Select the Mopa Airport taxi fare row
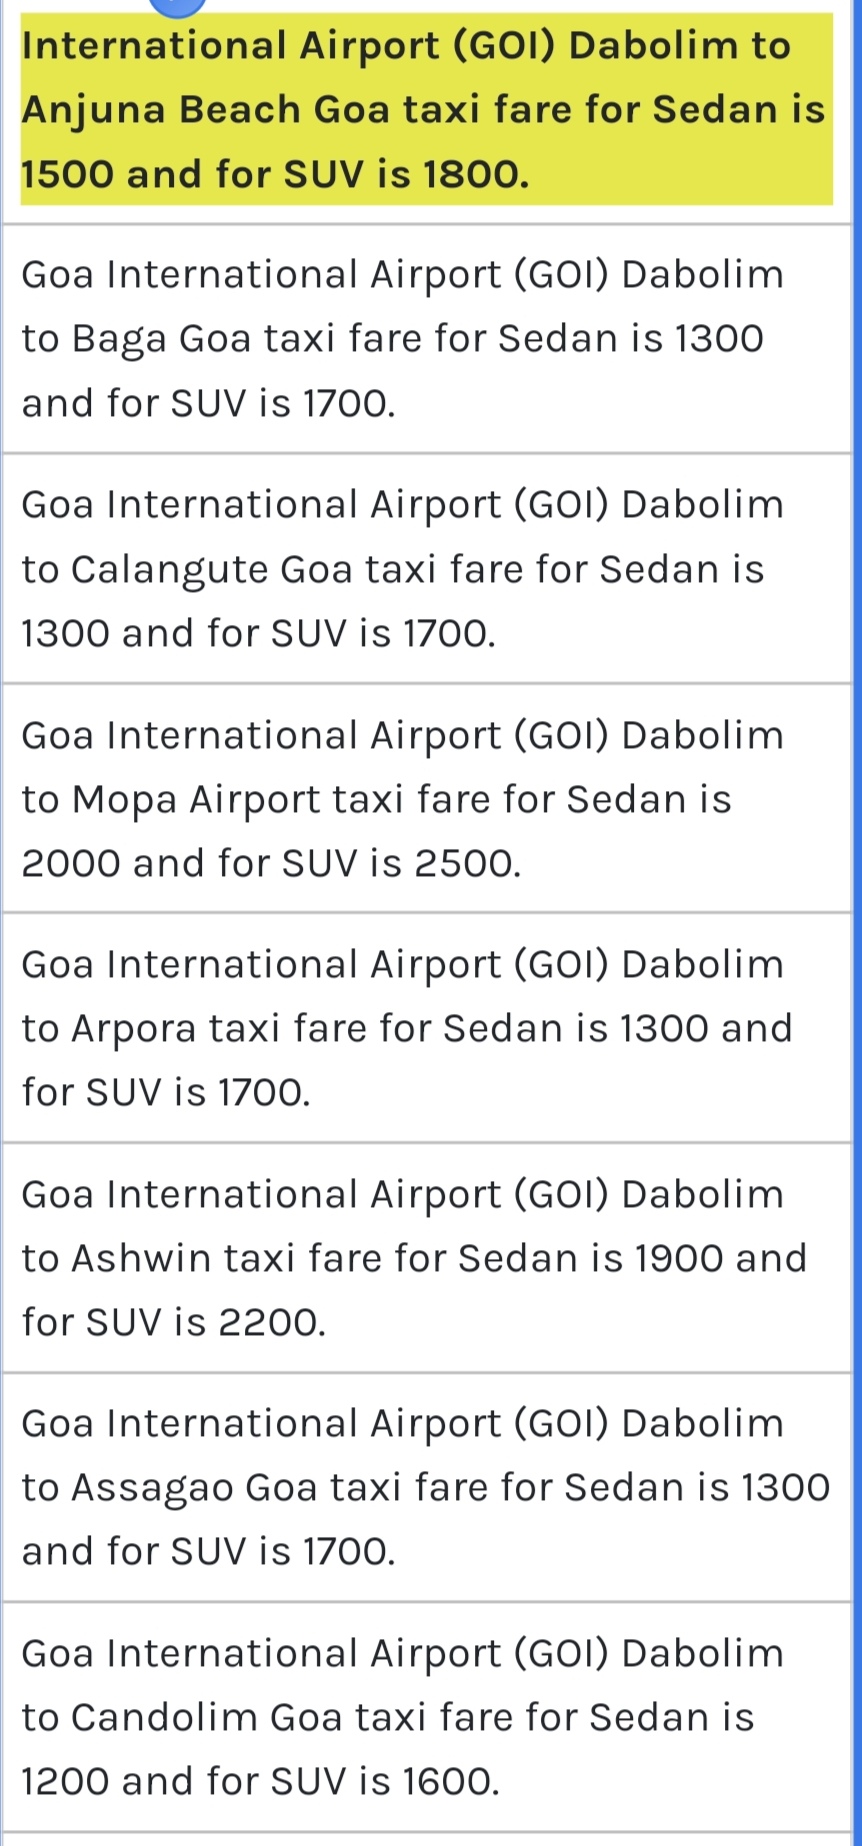 [x=426, y=799]
